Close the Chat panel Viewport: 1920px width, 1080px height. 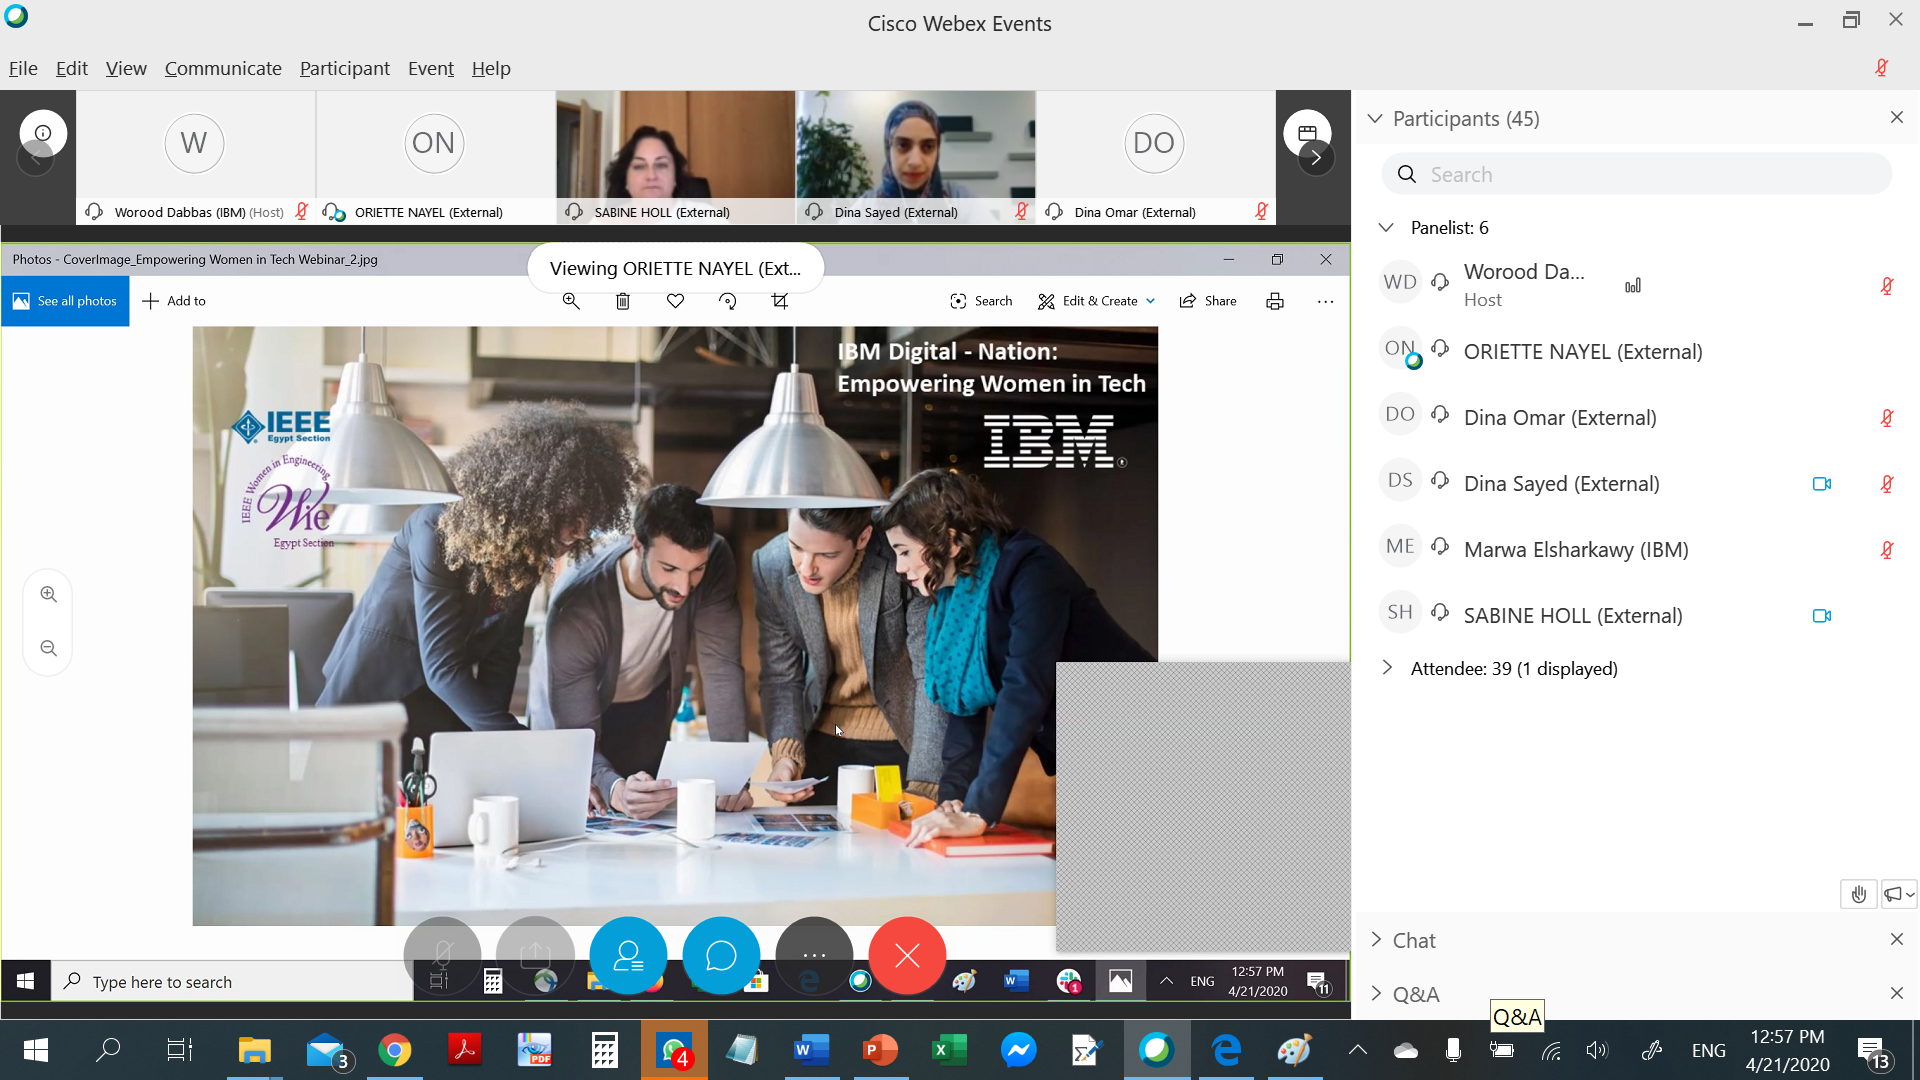click(x=1897, y=940)
